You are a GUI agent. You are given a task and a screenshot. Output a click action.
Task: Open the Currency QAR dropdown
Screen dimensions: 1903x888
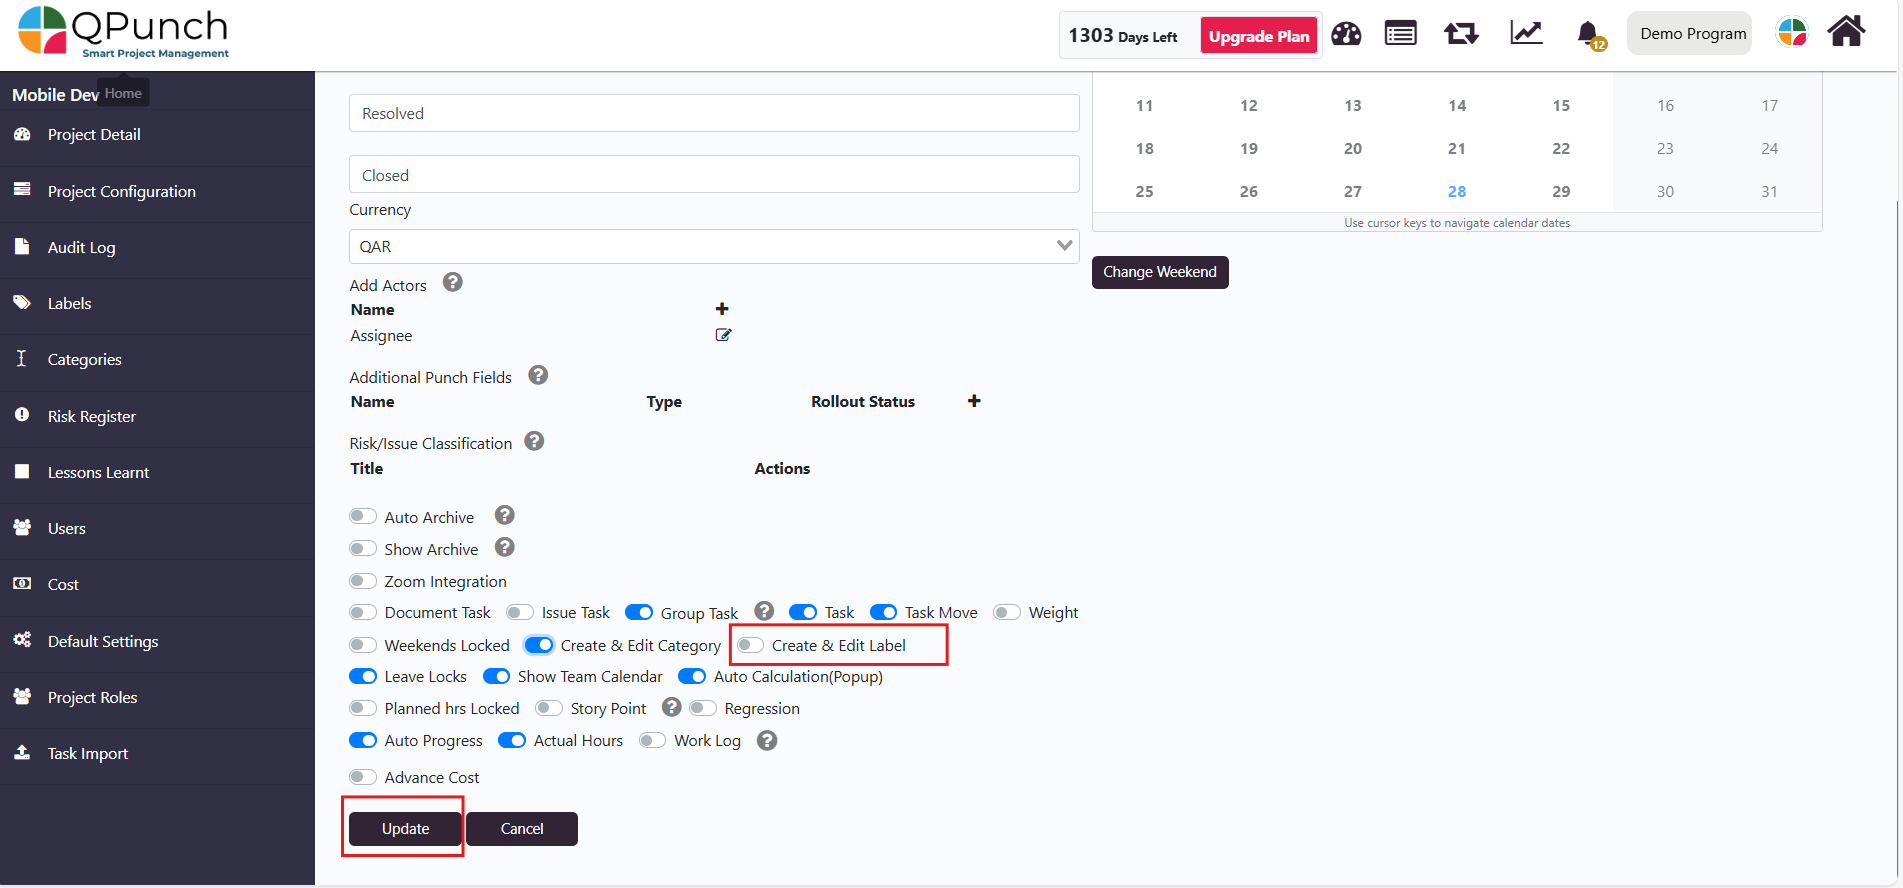click(714, 246)
